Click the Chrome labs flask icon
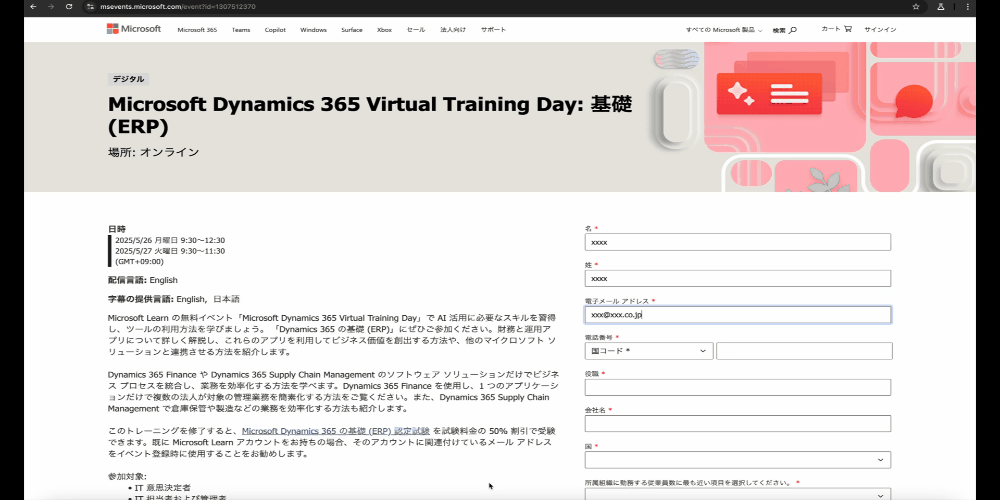 click(941, 6)
